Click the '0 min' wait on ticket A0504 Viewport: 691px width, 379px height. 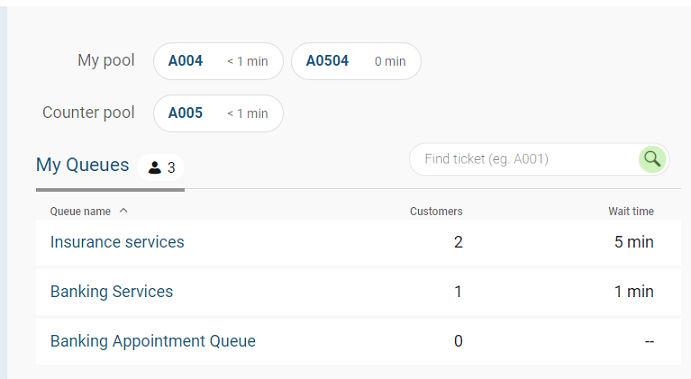390,61
